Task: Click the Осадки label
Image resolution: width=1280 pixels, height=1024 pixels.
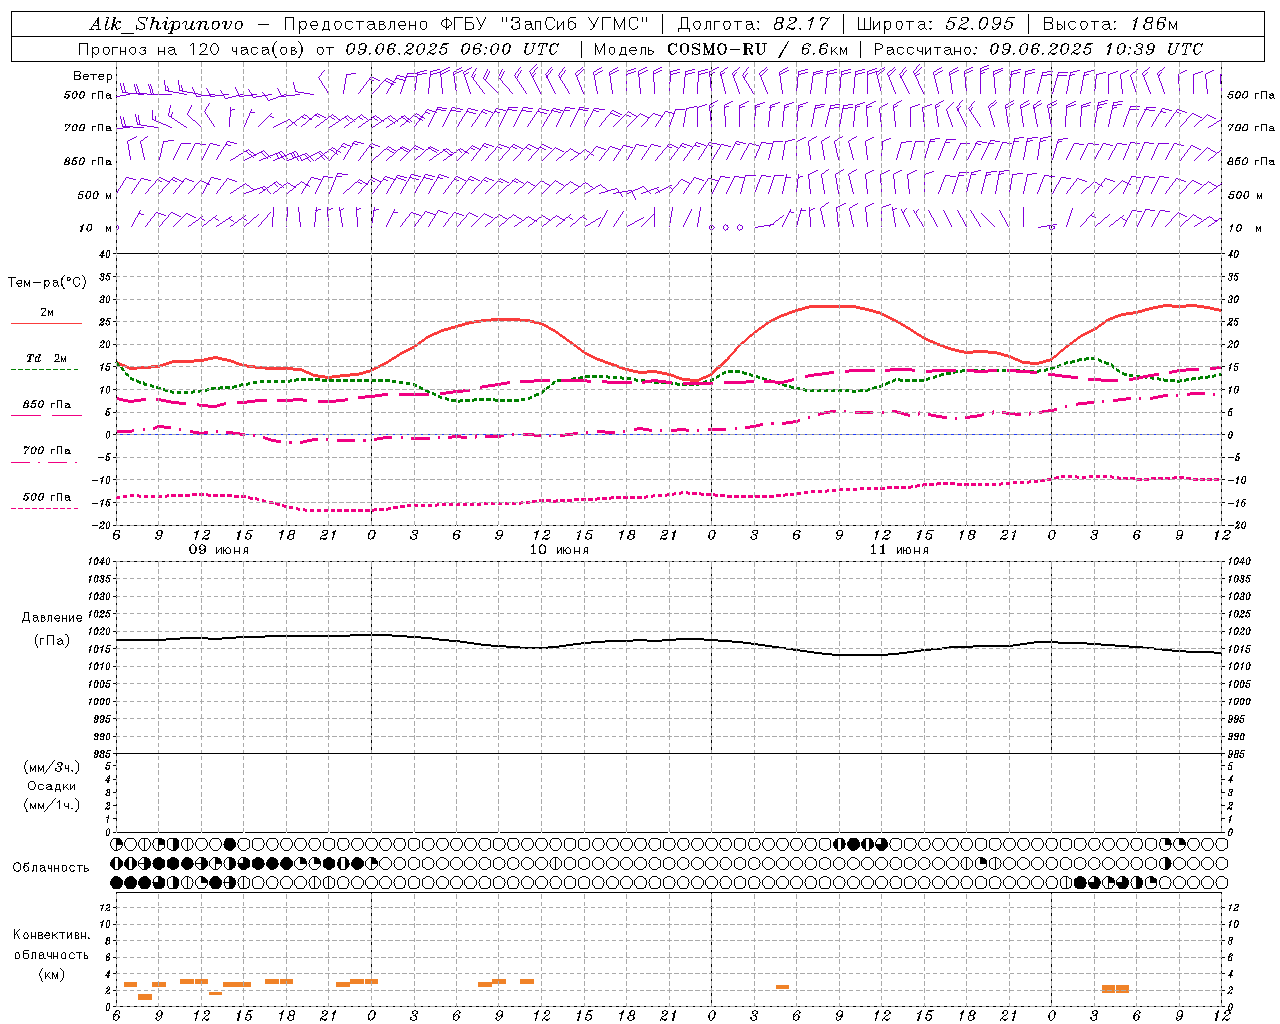Action: (52, 786)
